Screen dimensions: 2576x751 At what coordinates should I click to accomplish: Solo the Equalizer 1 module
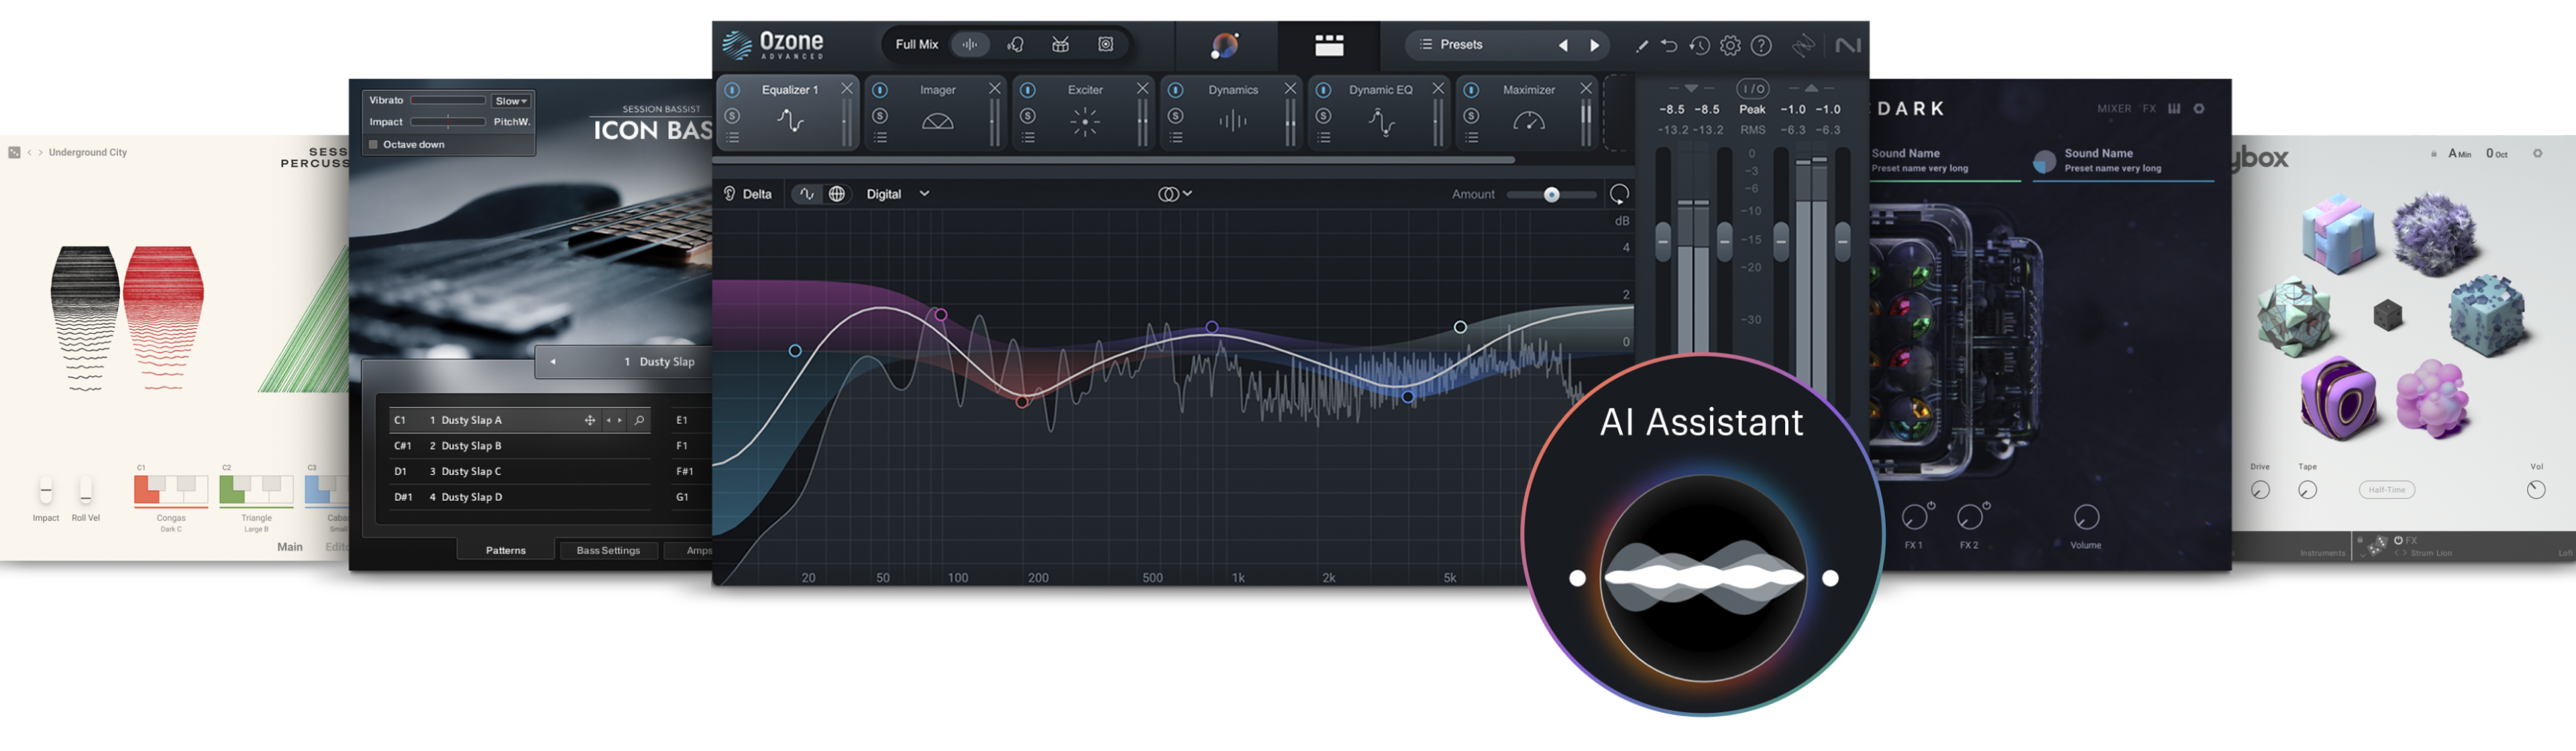pos(732,116)
